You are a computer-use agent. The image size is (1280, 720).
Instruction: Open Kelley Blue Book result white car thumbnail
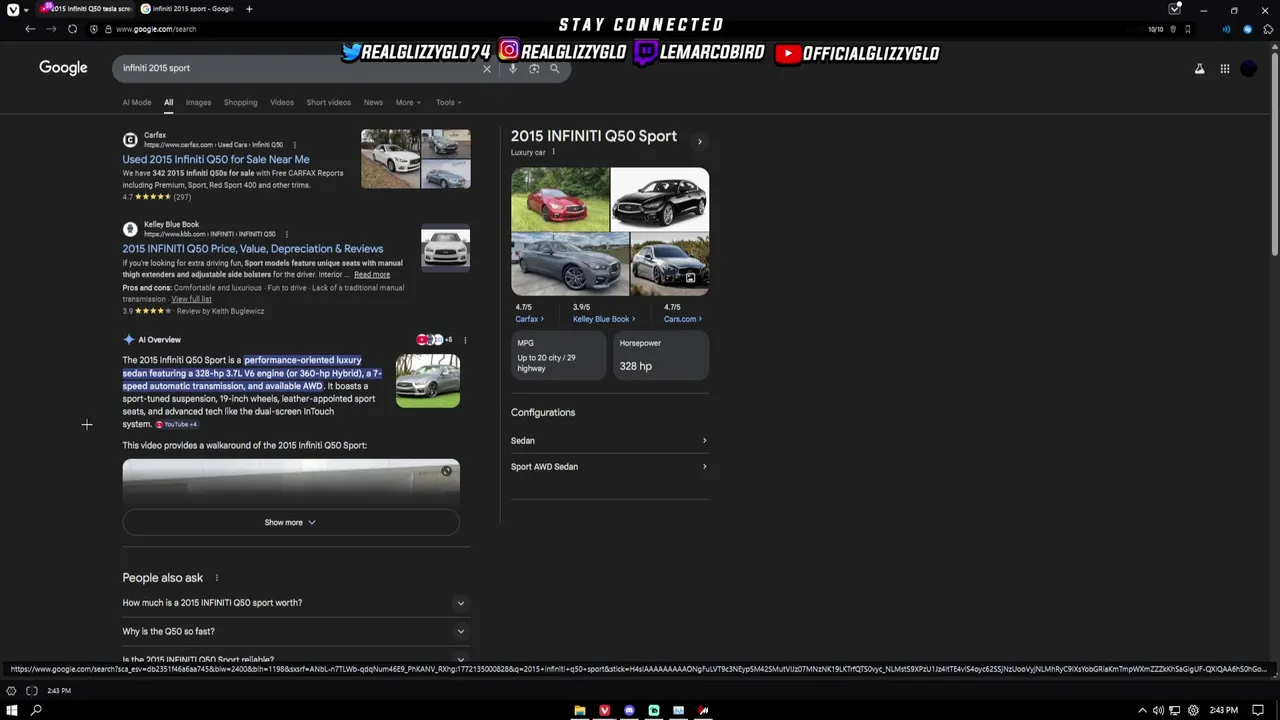(446, 248)
